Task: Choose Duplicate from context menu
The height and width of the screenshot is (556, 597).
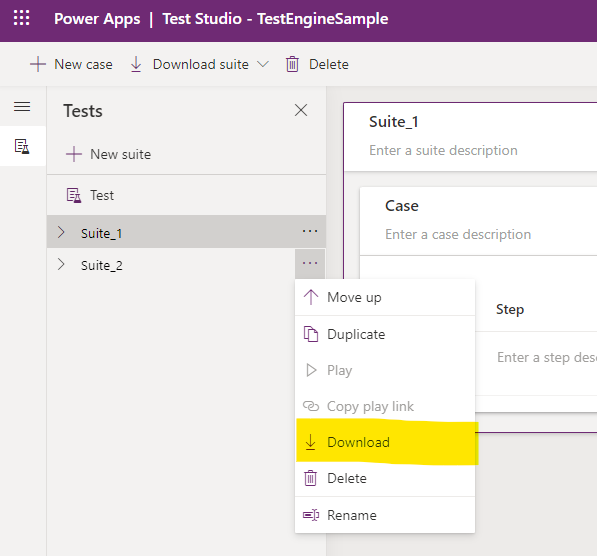Action: pyautogui.click(x=385, y=334)
